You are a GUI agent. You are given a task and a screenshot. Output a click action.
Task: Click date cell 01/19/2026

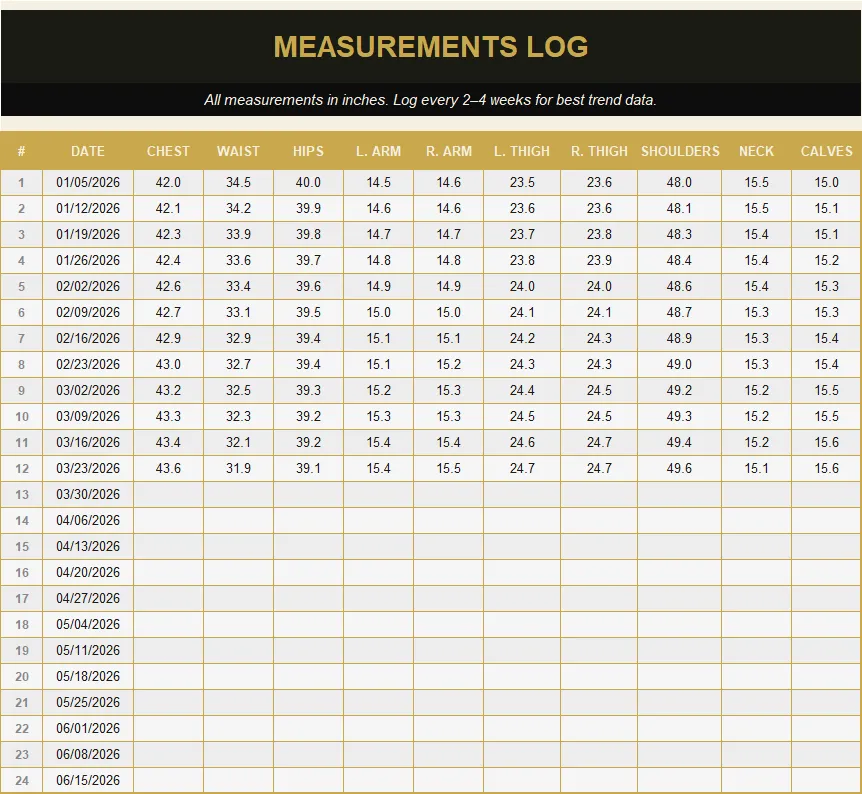tap(88, 234)
